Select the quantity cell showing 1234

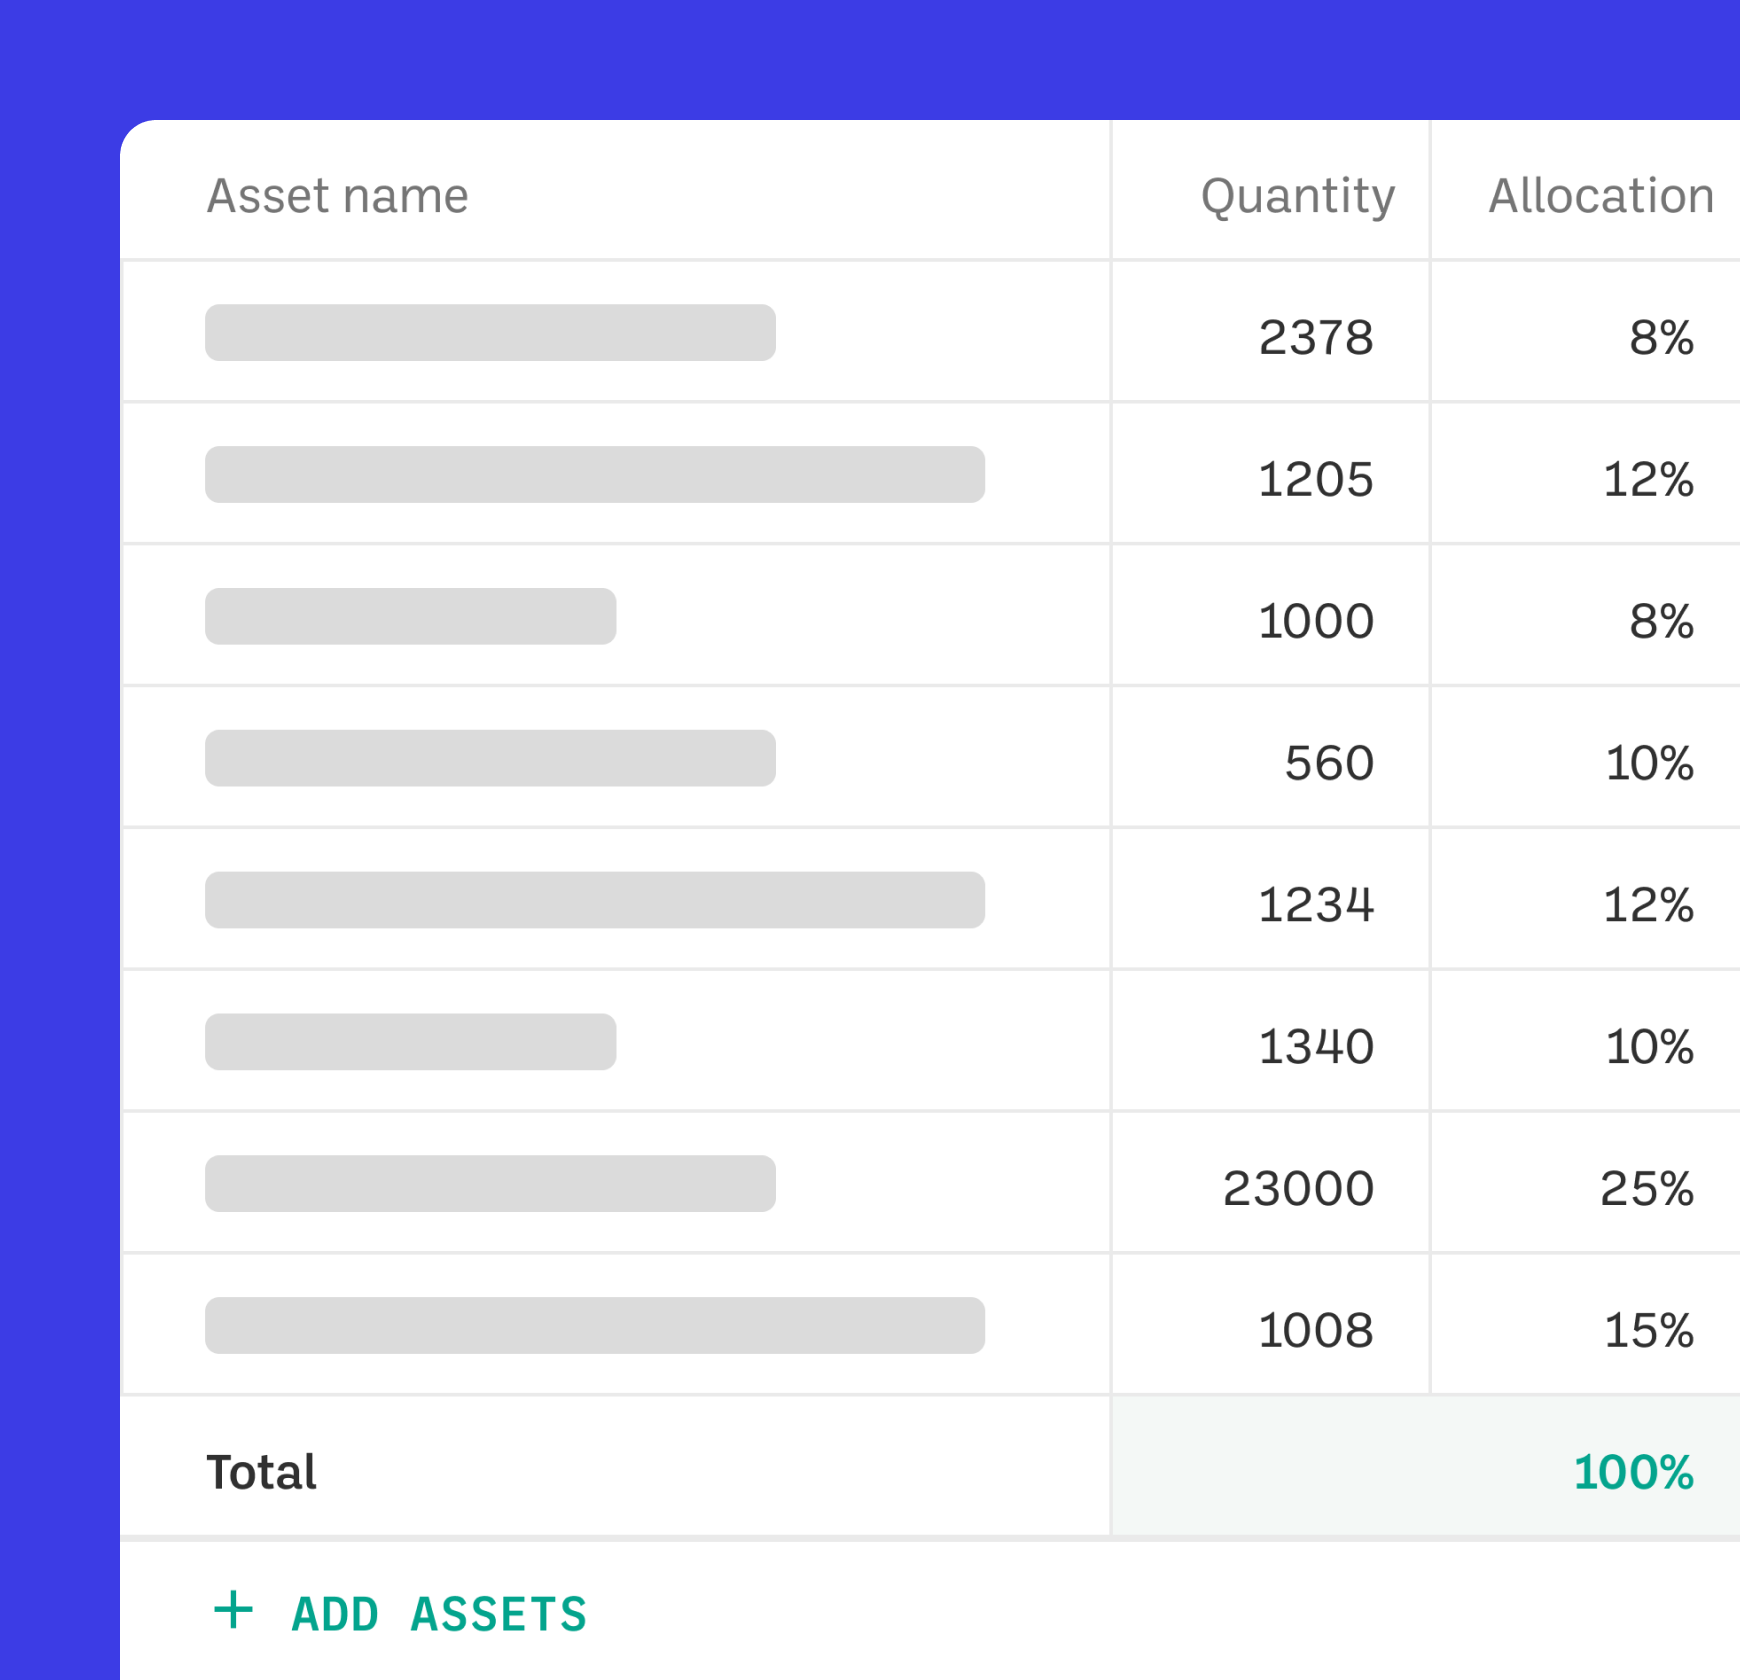tap(1315, 905)
